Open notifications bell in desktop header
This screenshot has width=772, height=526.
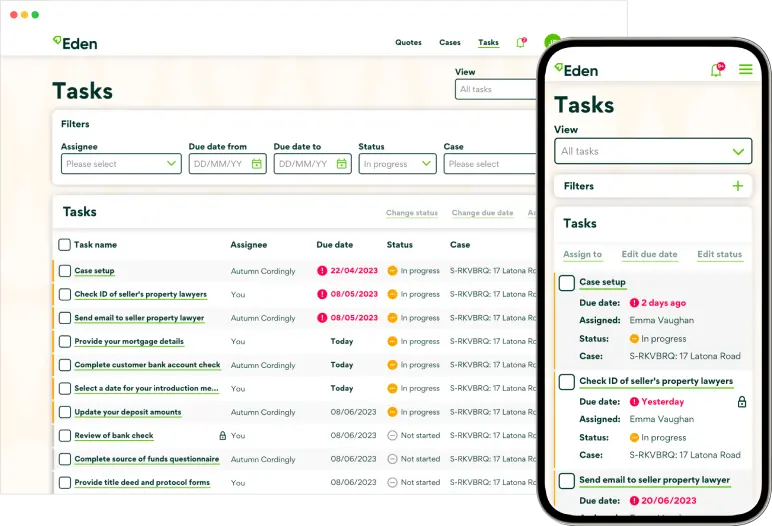pyautogui.click(x=521, y=43)
